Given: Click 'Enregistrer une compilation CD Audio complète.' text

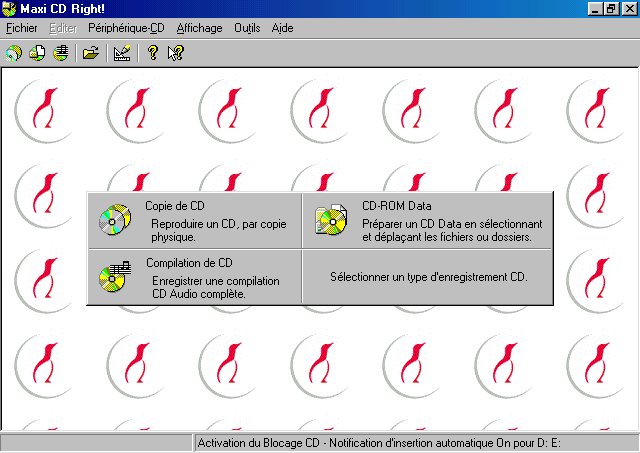Looking at the screenshot, I should click(216, 287).
